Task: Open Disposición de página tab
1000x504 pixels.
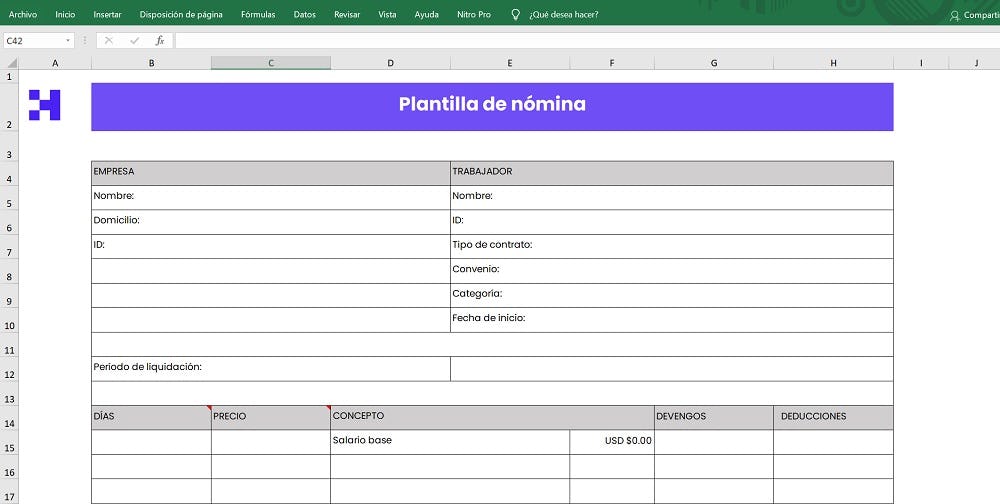Action: tap(181, 14)
